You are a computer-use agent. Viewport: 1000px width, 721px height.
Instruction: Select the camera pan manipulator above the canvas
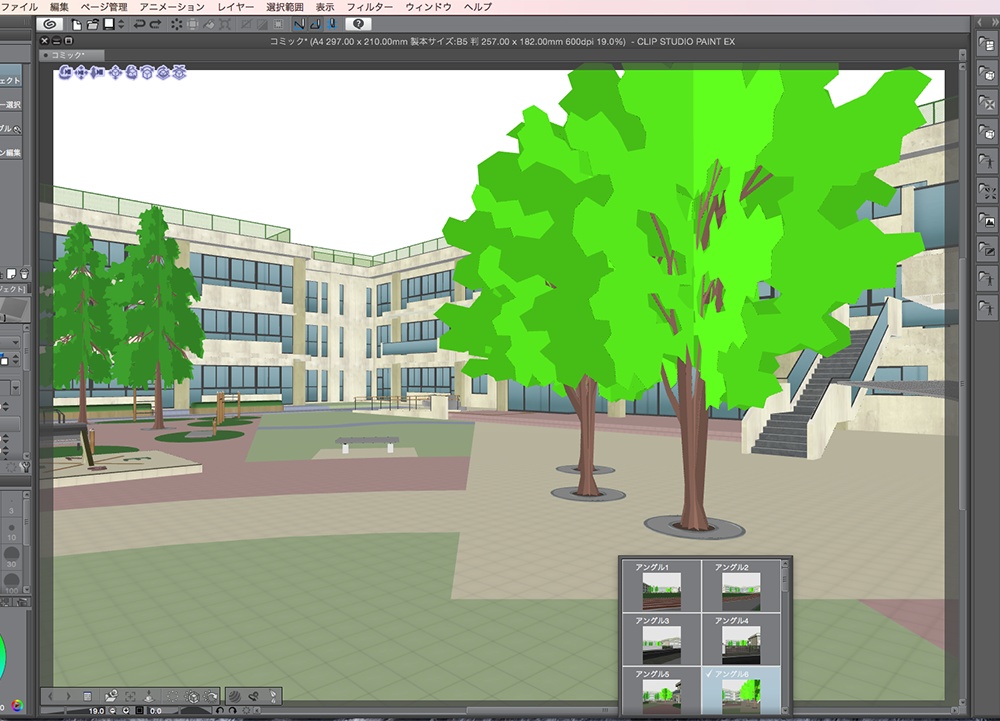tap(80, 74)
